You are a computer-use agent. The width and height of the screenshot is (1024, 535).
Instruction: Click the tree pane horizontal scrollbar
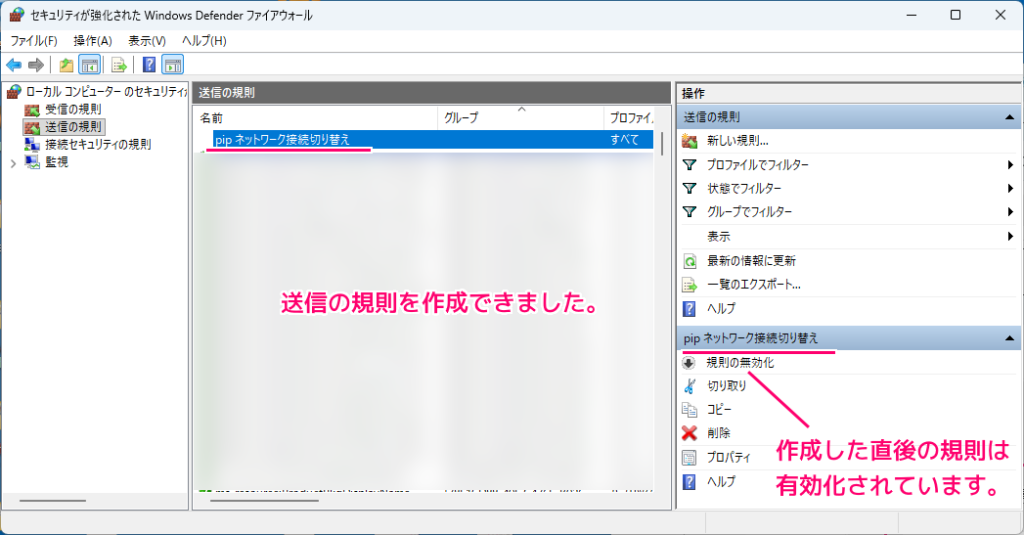point(52,501)
